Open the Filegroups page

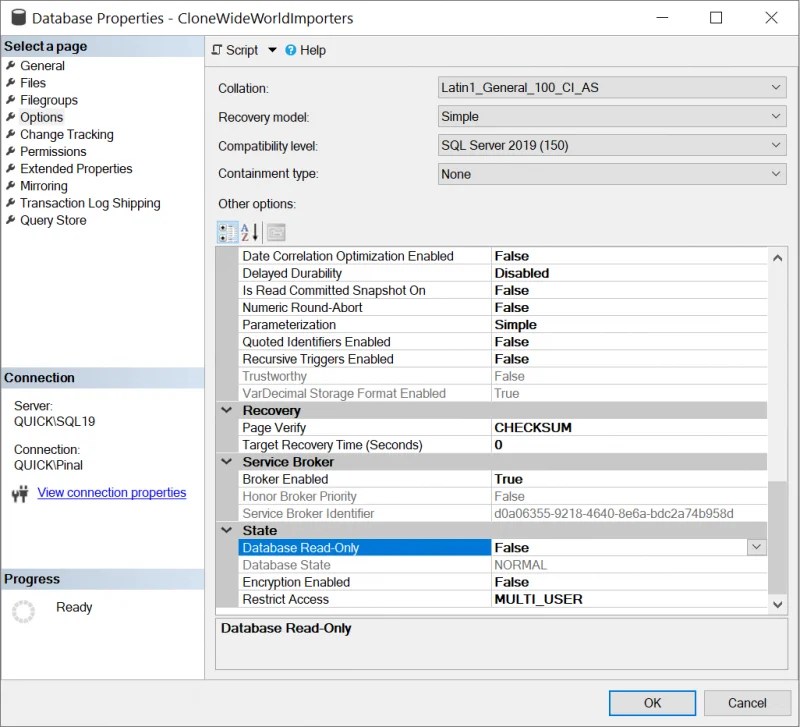(49, 100)
